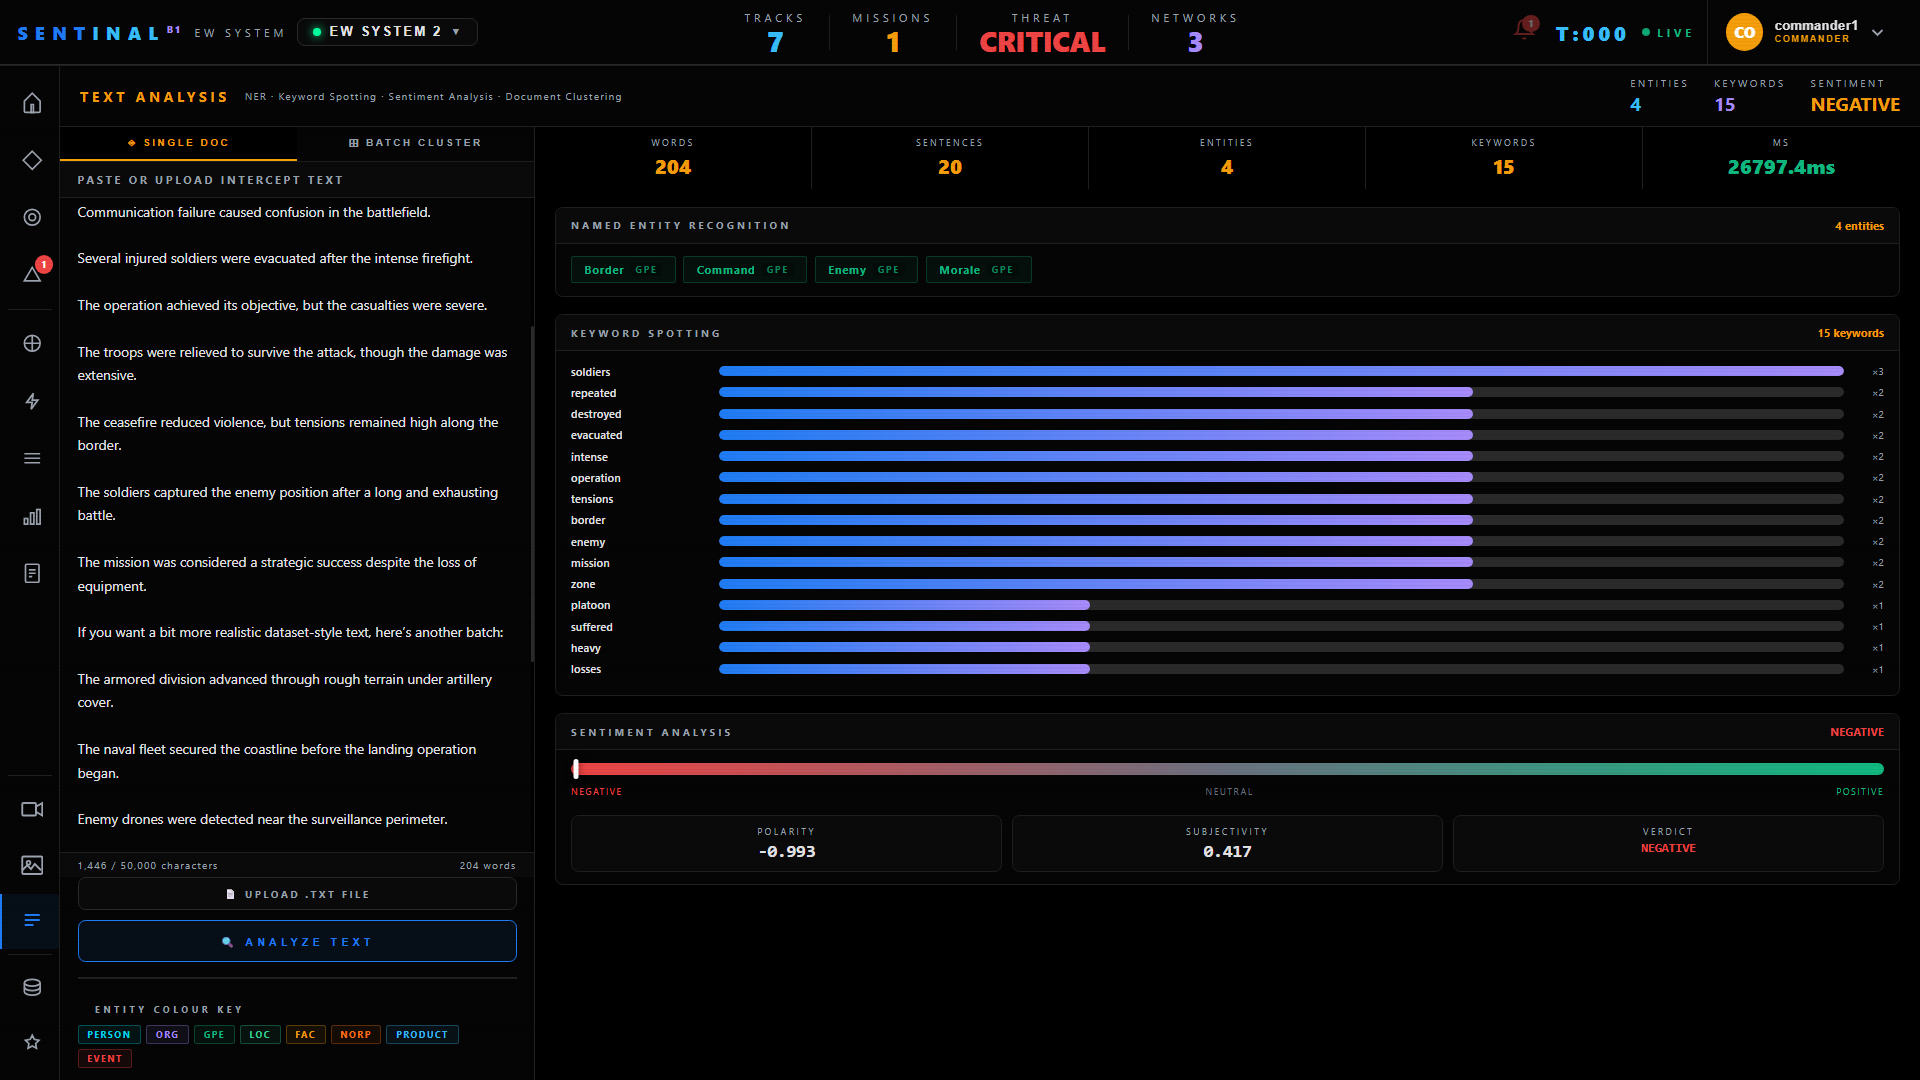
Task: Open the EW SYSTEM 2 dropdown
Action: pos(387,31)
